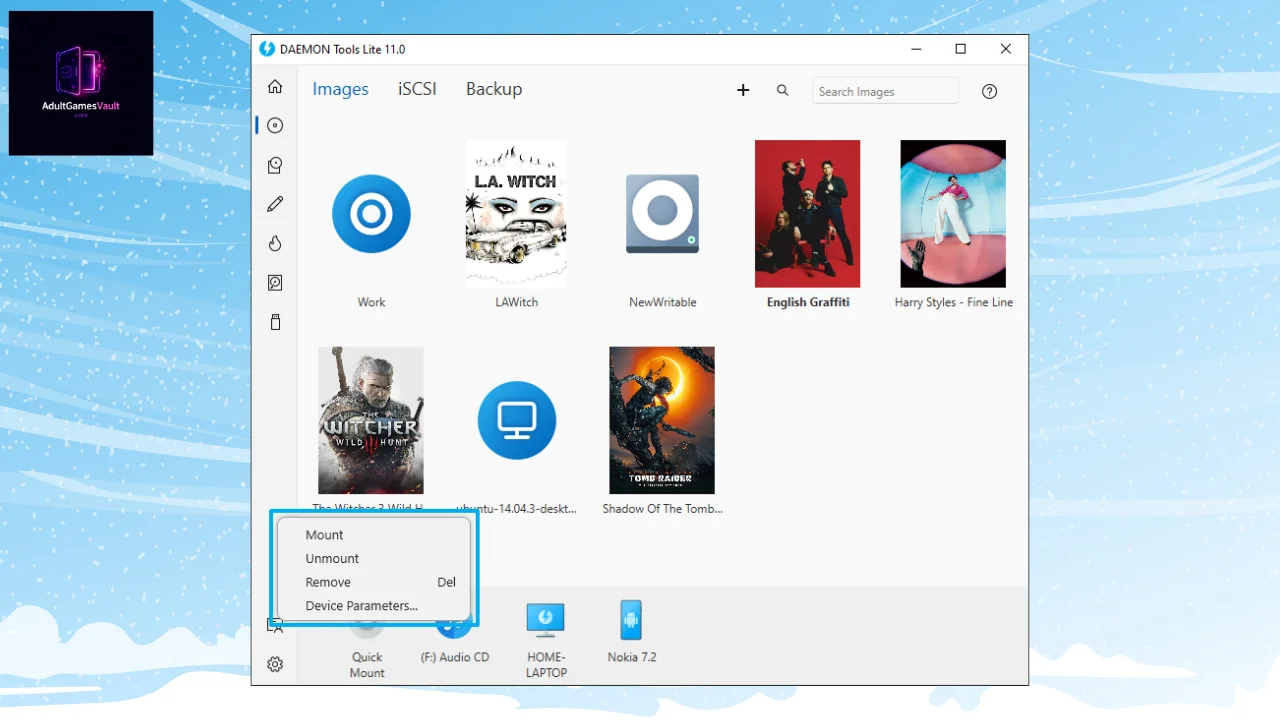Click the search magnifier icon
1280x720 pixels.
(783, 90)
